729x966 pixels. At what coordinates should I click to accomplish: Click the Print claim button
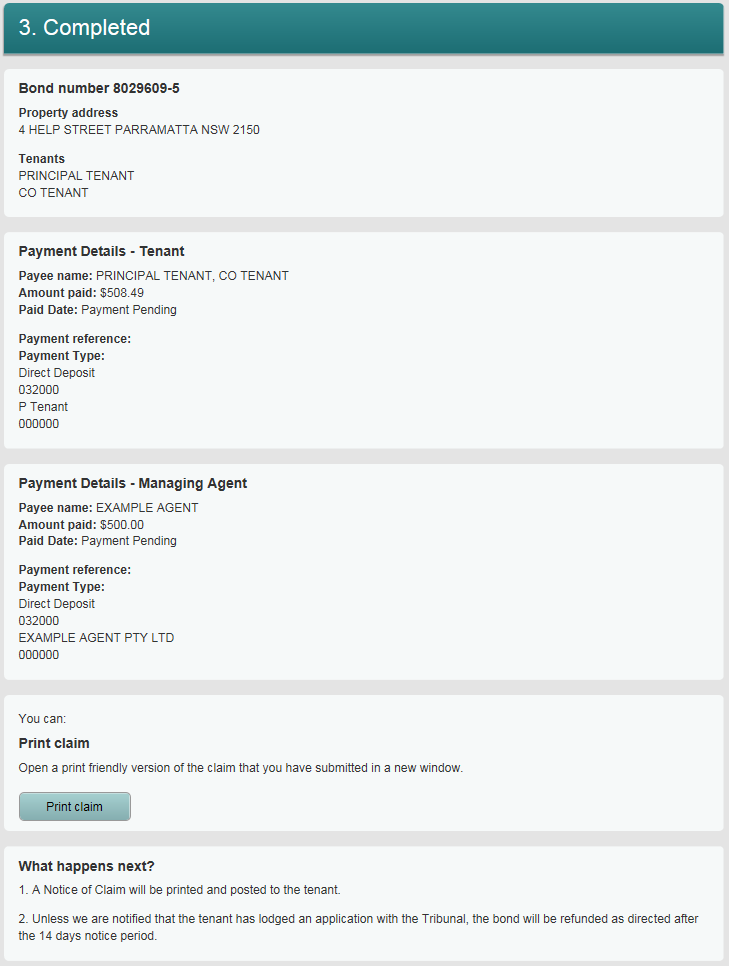(x=74, y=806)
